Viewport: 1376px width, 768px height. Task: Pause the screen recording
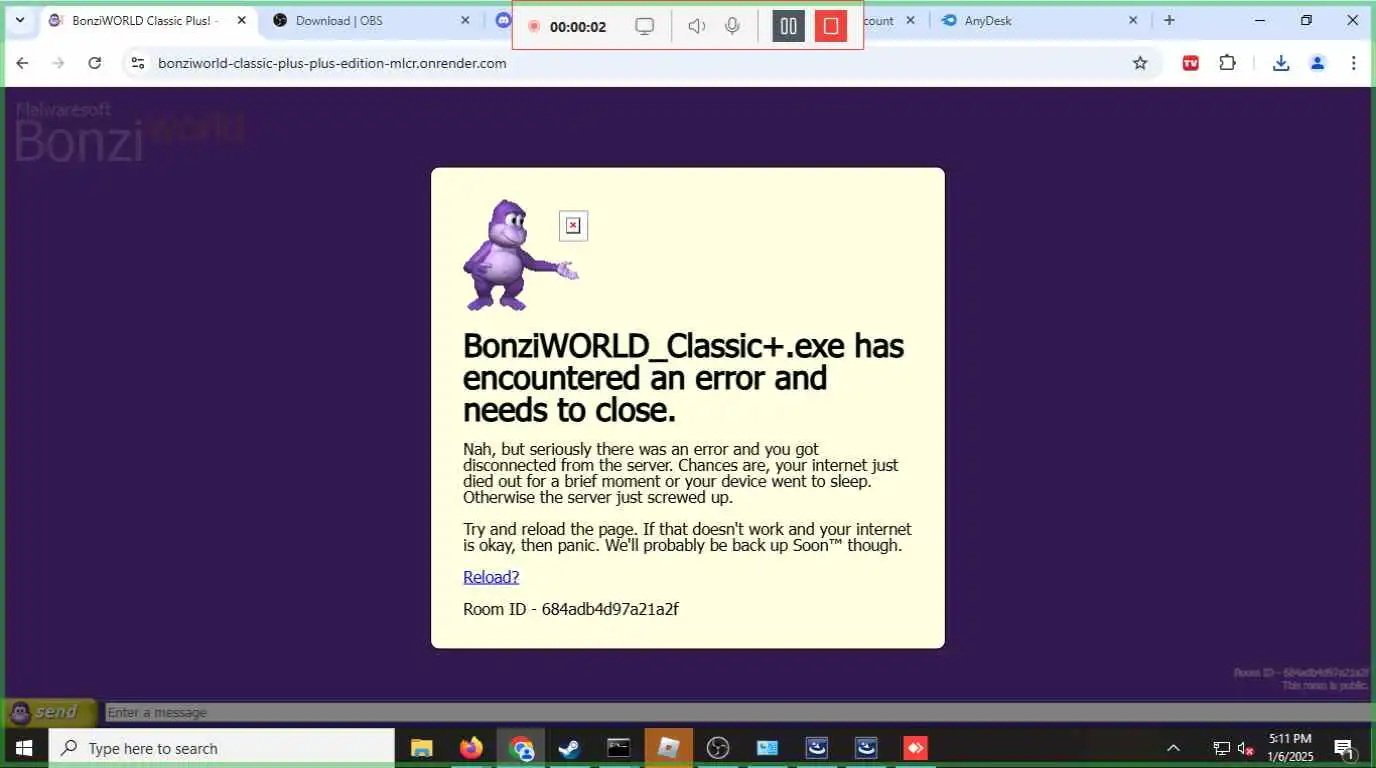click(788, 26)
